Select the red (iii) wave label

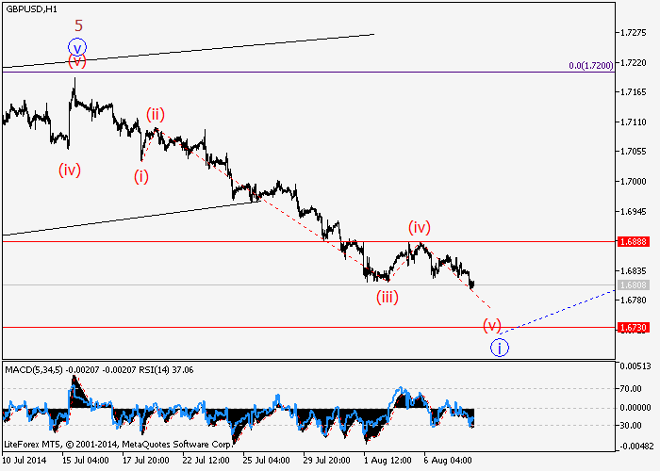coord(387,297)
